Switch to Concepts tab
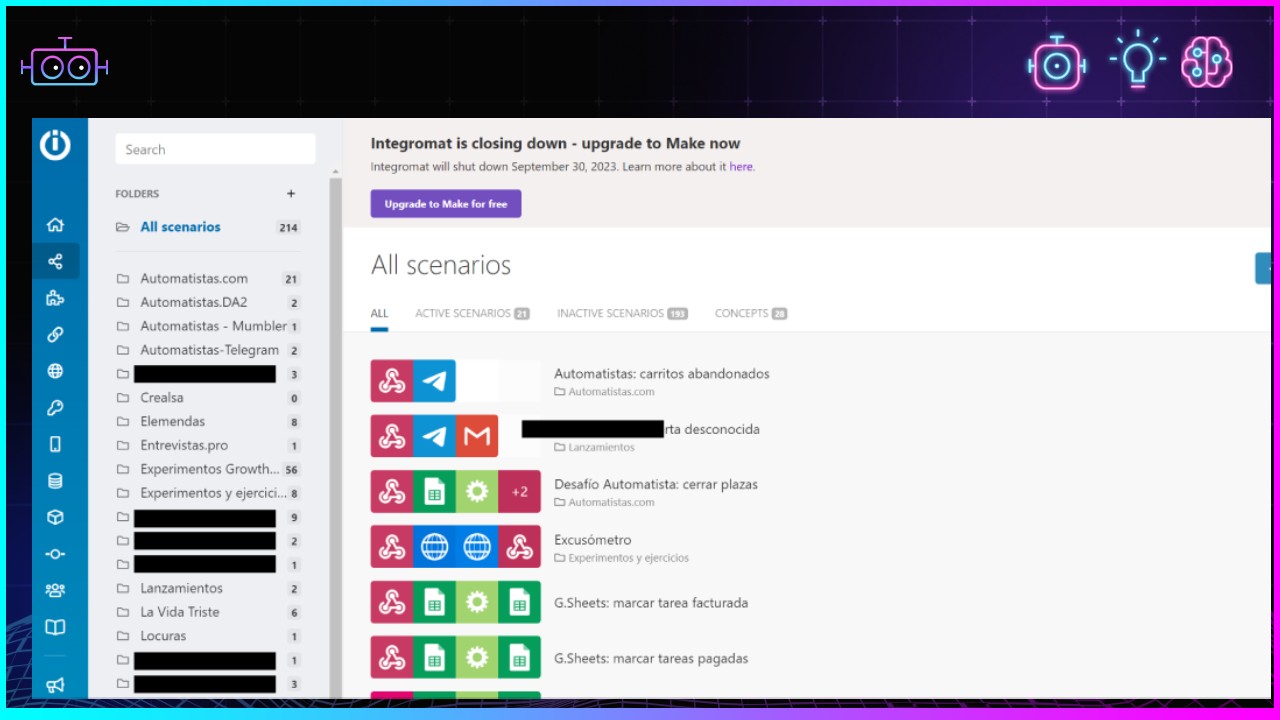The height and width of the screenshot is (720, 1280). tap(750, 313)
